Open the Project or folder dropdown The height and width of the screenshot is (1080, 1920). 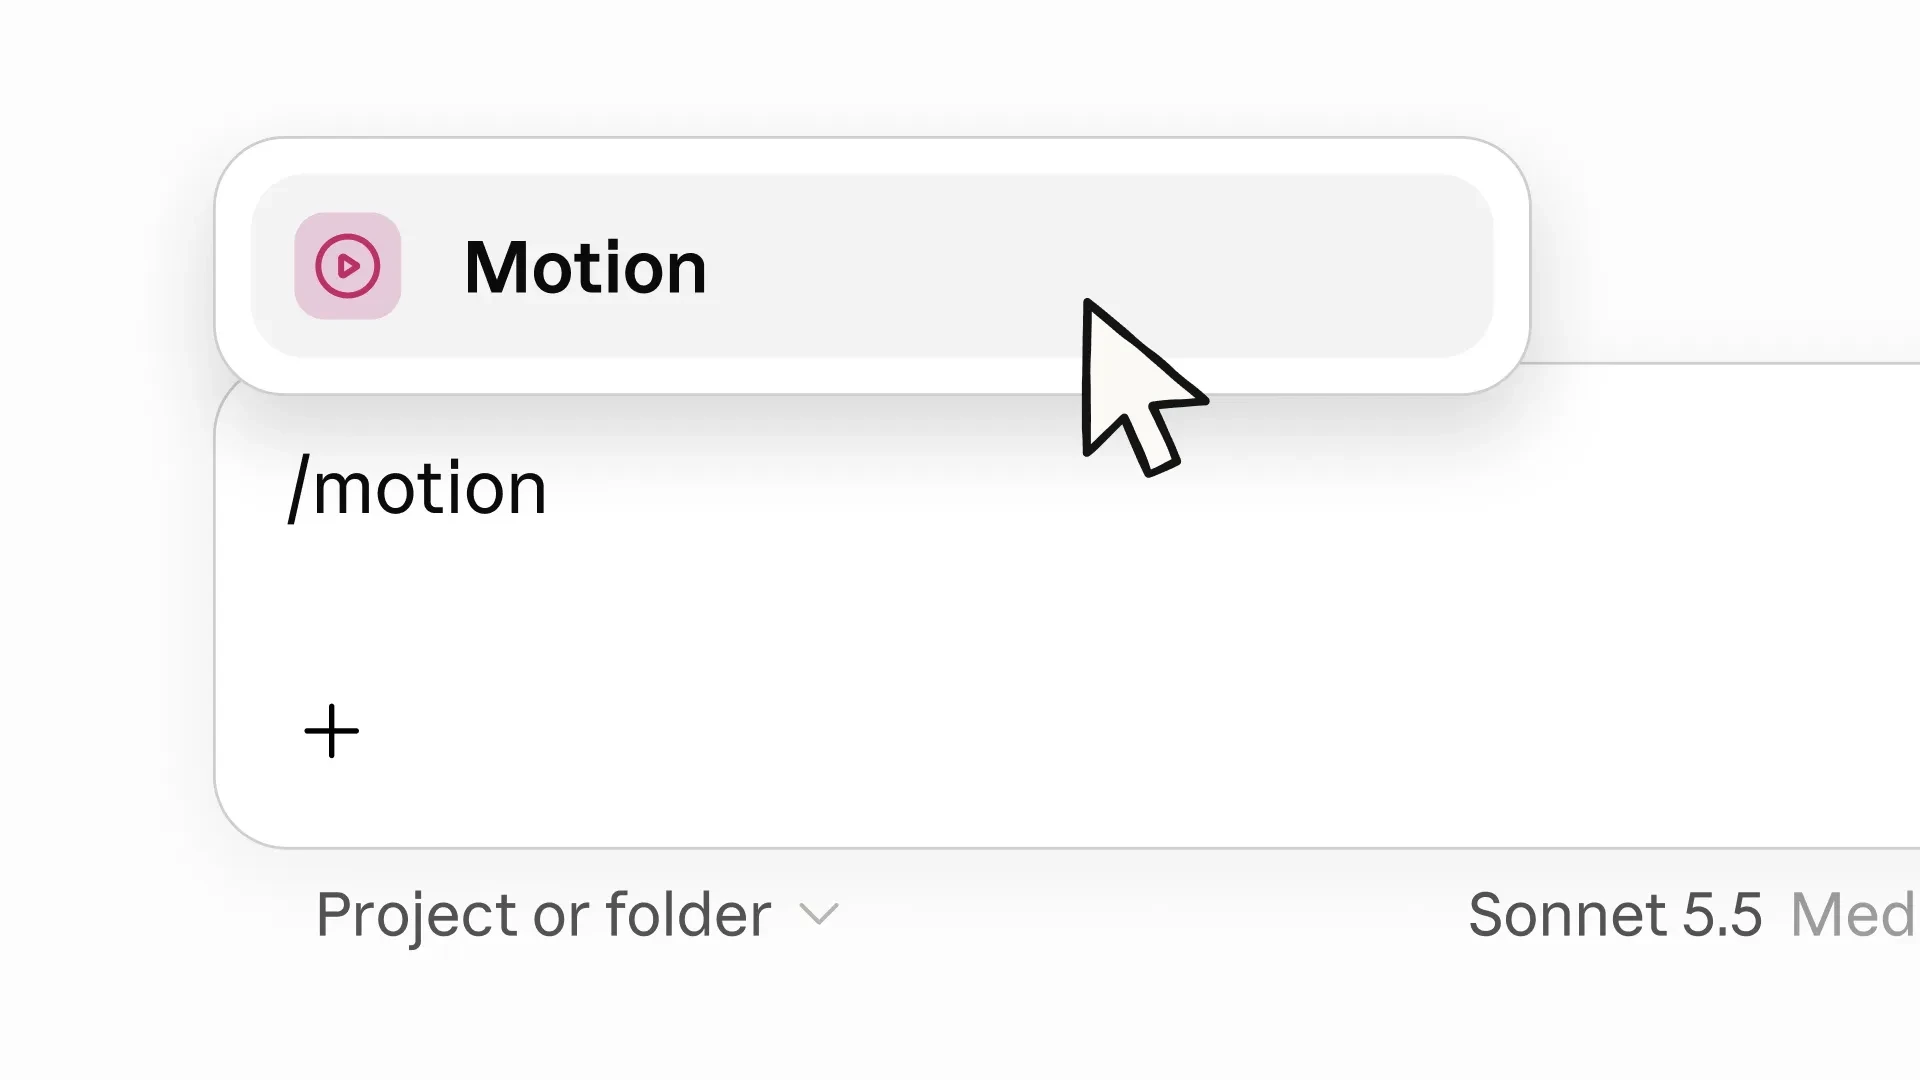tap(577, 914)
